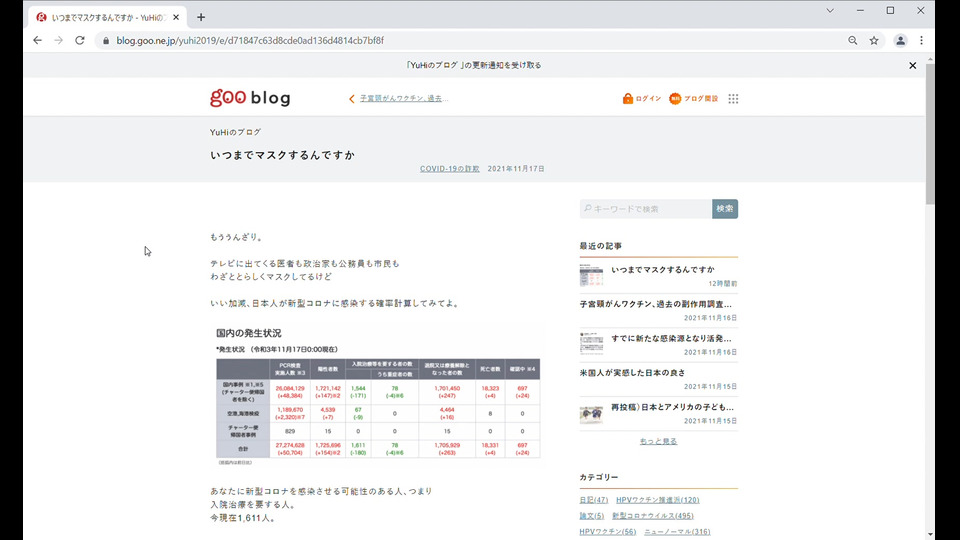Open the recent article いつまでマスクするんですか
This screenshot has height=540, width=960.
pos(662,269)
